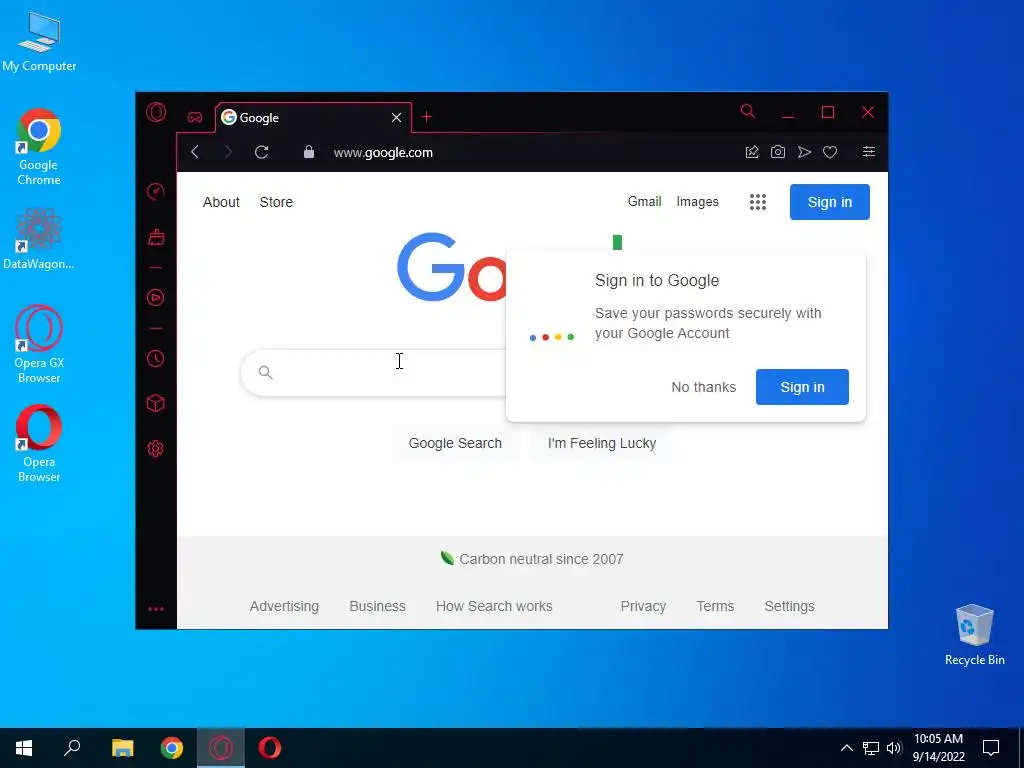Open network status tray icon
Viewport: 1024px width, 768px height.
pyautogui.click(x=871, y=748)
